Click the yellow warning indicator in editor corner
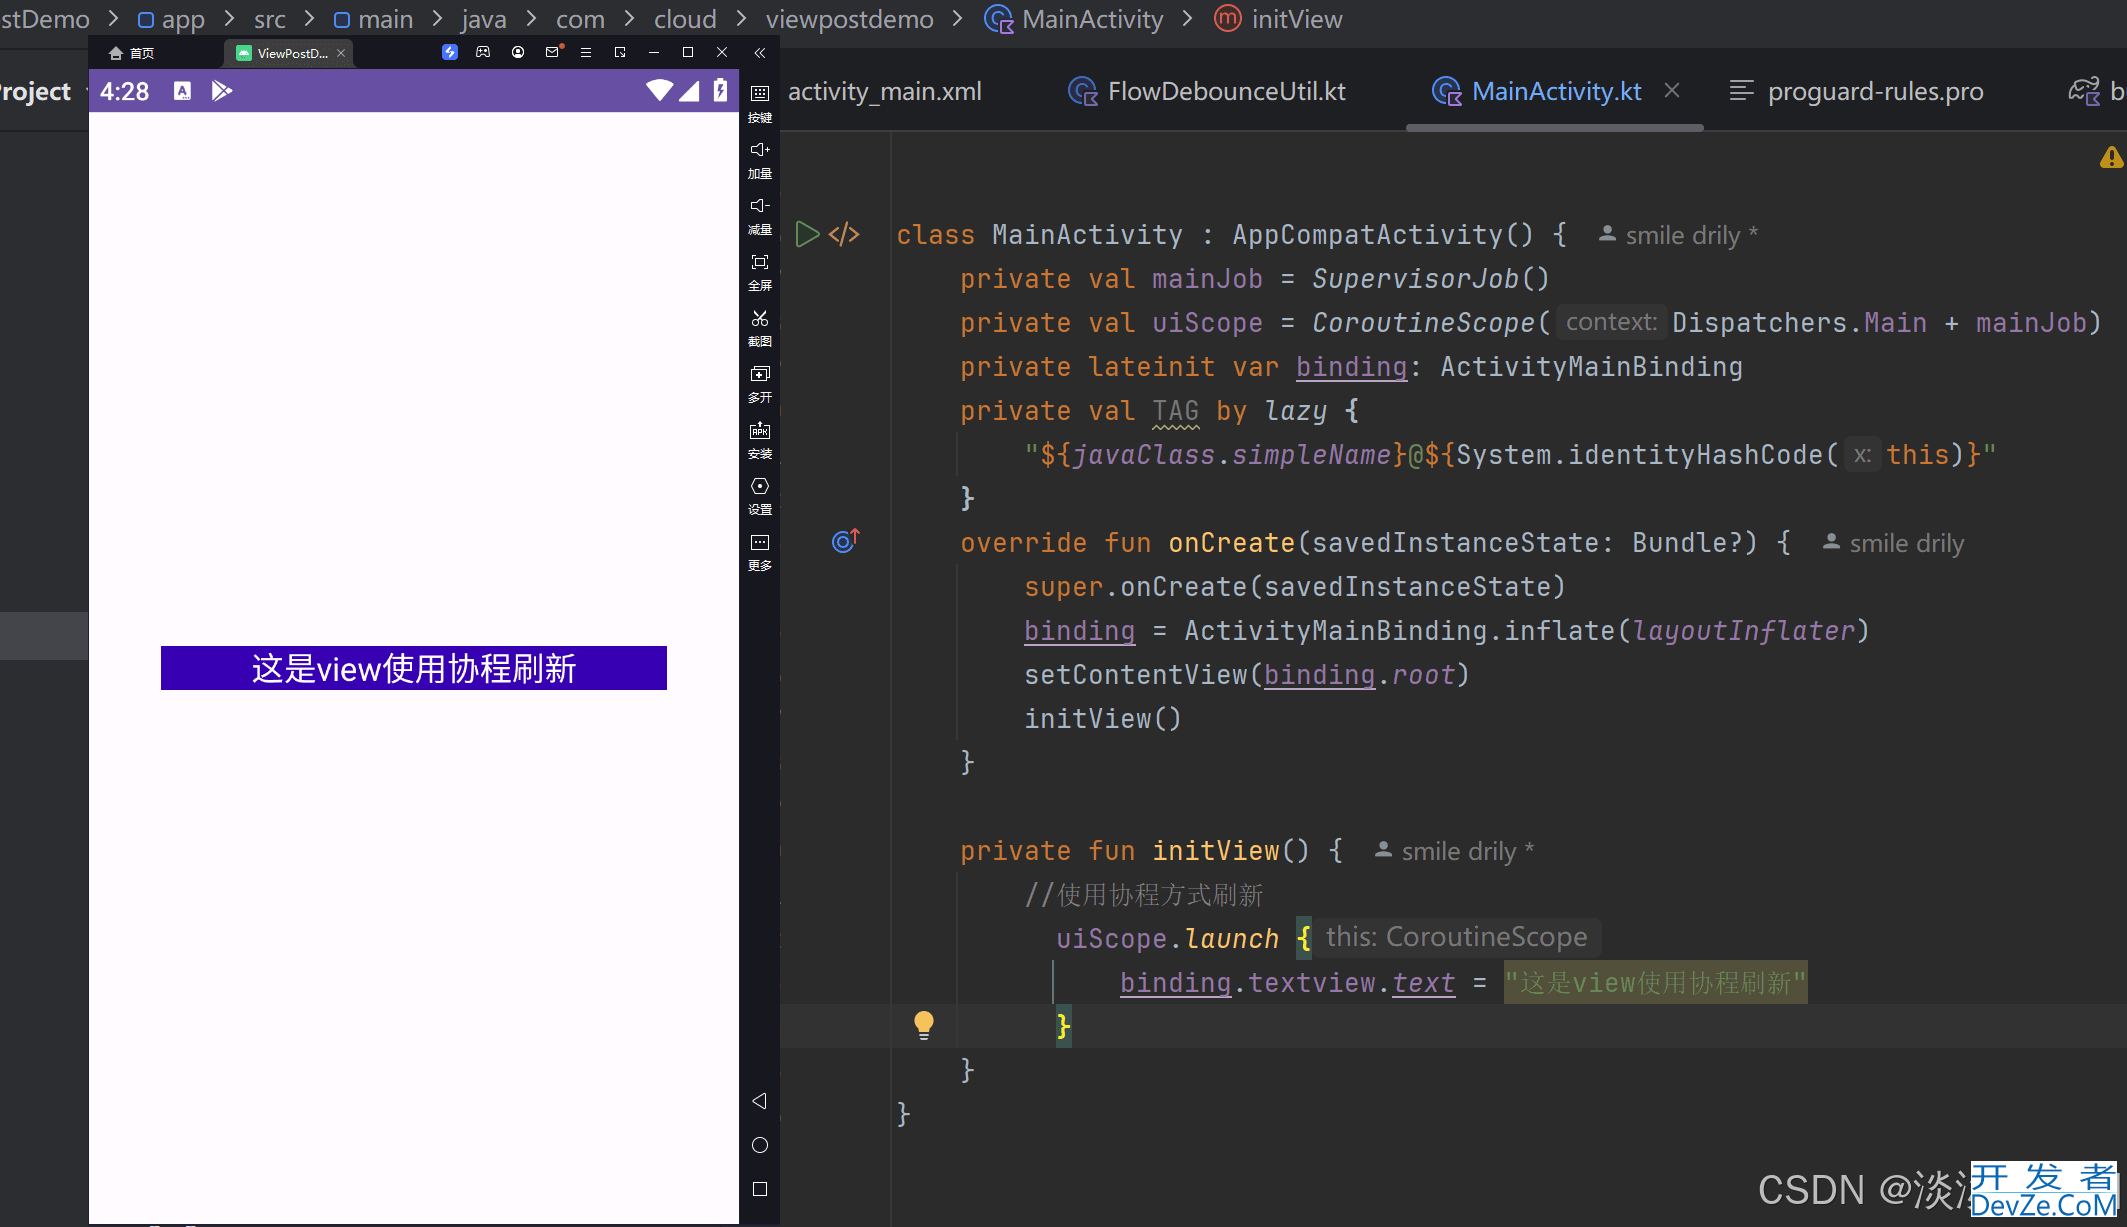 click(x=2111, y=157)
